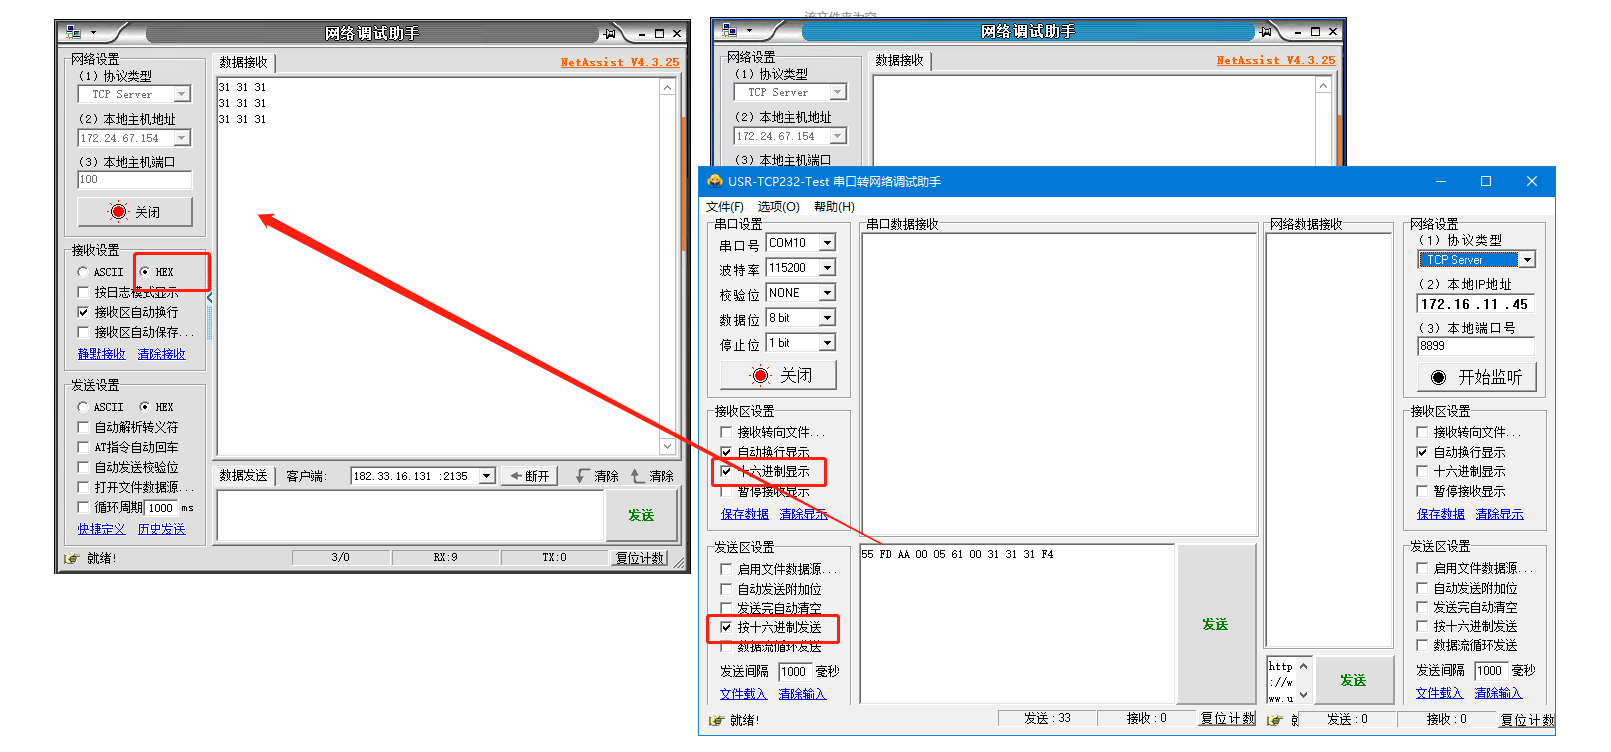The height and width of the screenshot is (752, 1611).
Task: Open the 波特率 115200 dropdown
Action: click(x=827, y=268)
